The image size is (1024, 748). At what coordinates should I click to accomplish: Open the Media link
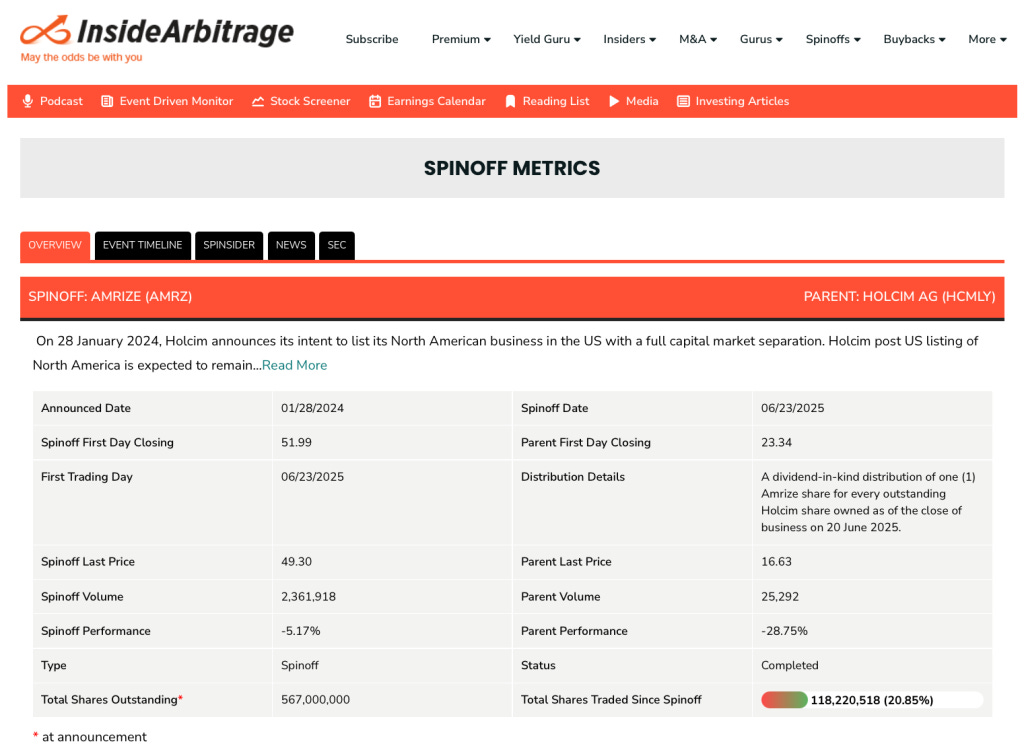pos(642,101)
